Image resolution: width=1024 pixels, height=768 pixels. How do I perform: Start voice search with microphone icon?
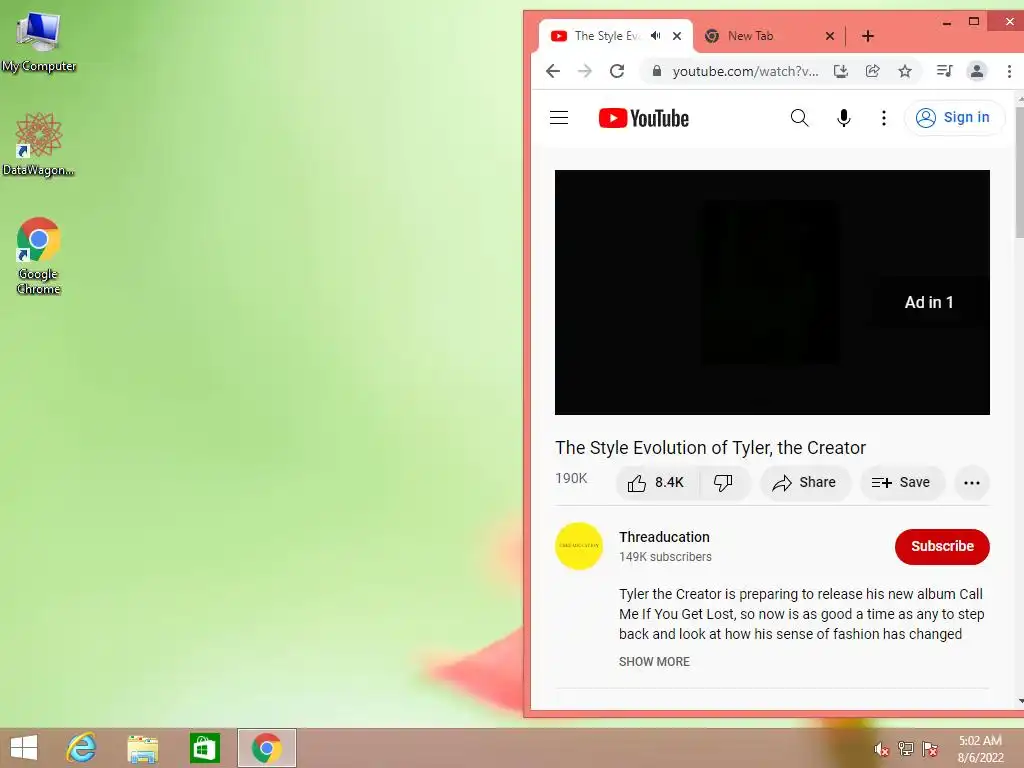[x=844, y=118]
